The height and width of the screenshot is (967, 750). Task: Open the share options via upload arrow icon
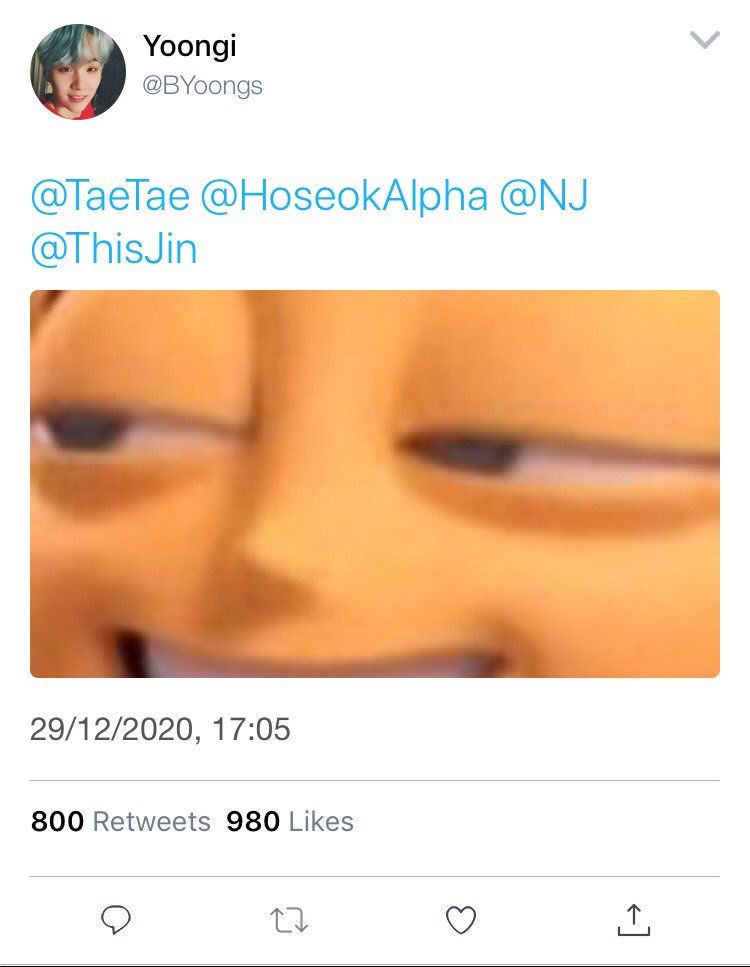click(633, 920)
